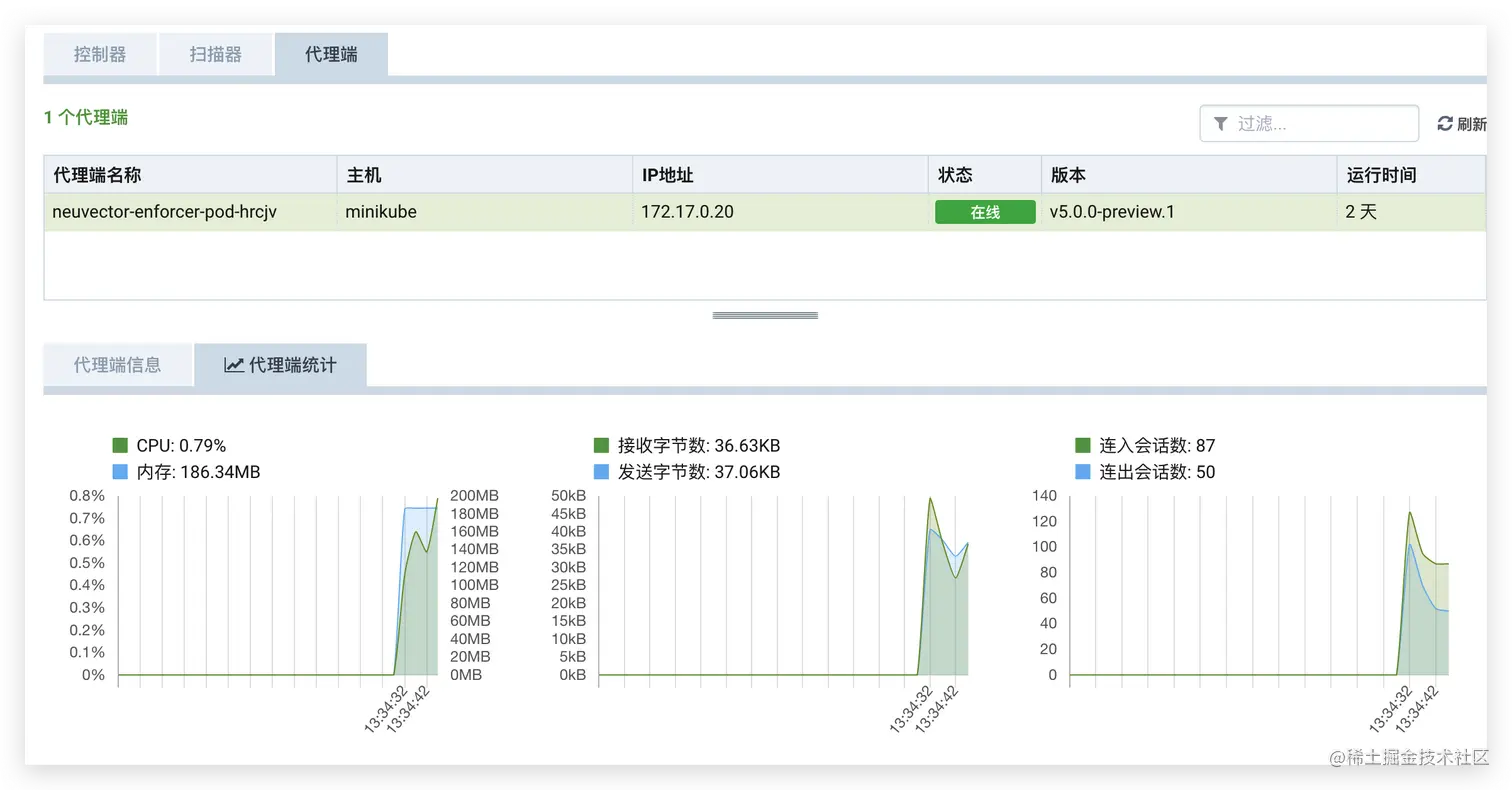The image size is (1512, 790).
Task: Click the 刷新 refresh button
Action: (x=1461, y=124)
